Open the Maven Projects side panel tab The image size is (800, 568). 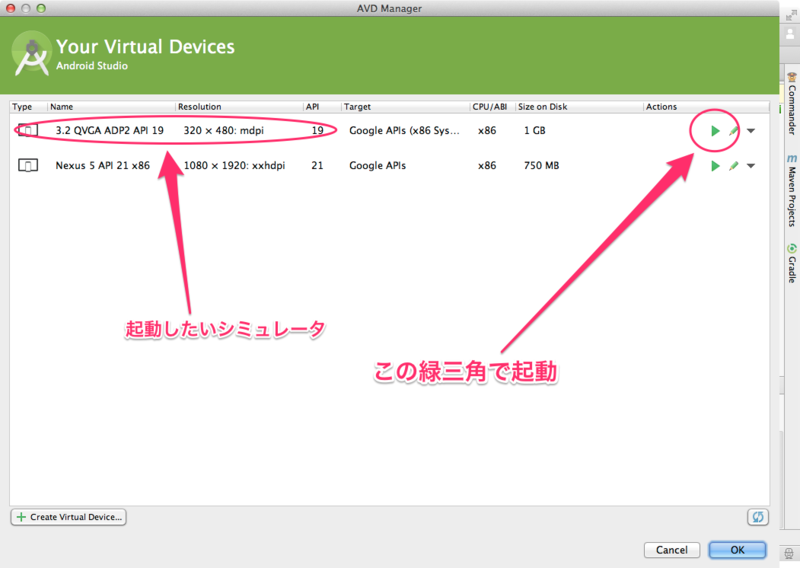791,191
